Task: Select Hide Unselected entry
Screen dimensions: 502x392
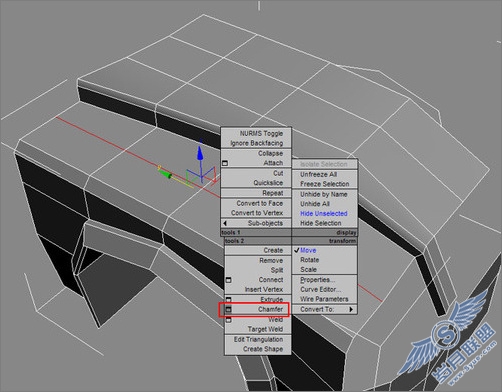Action: tap(324, 213)
